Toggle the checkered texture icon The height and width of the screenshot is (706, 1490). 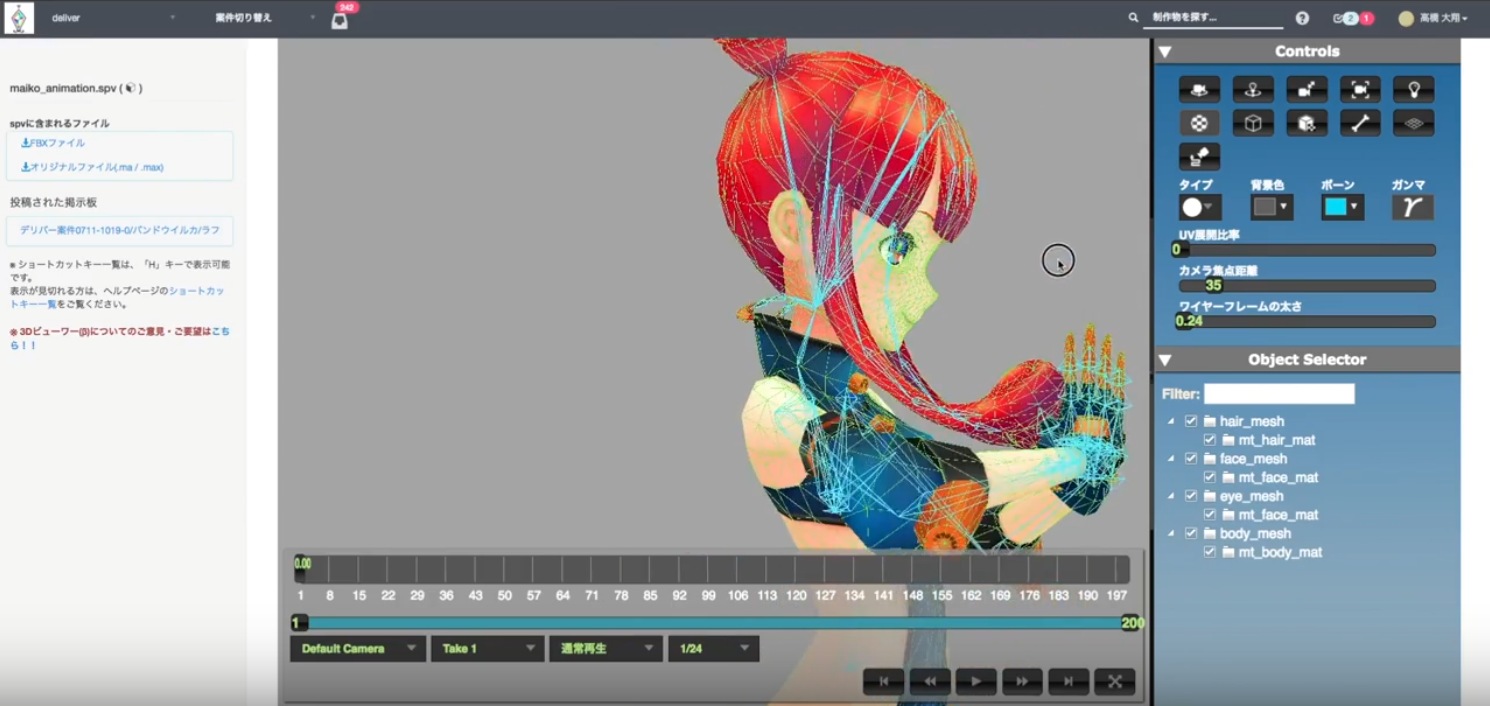click(1199, 123)
